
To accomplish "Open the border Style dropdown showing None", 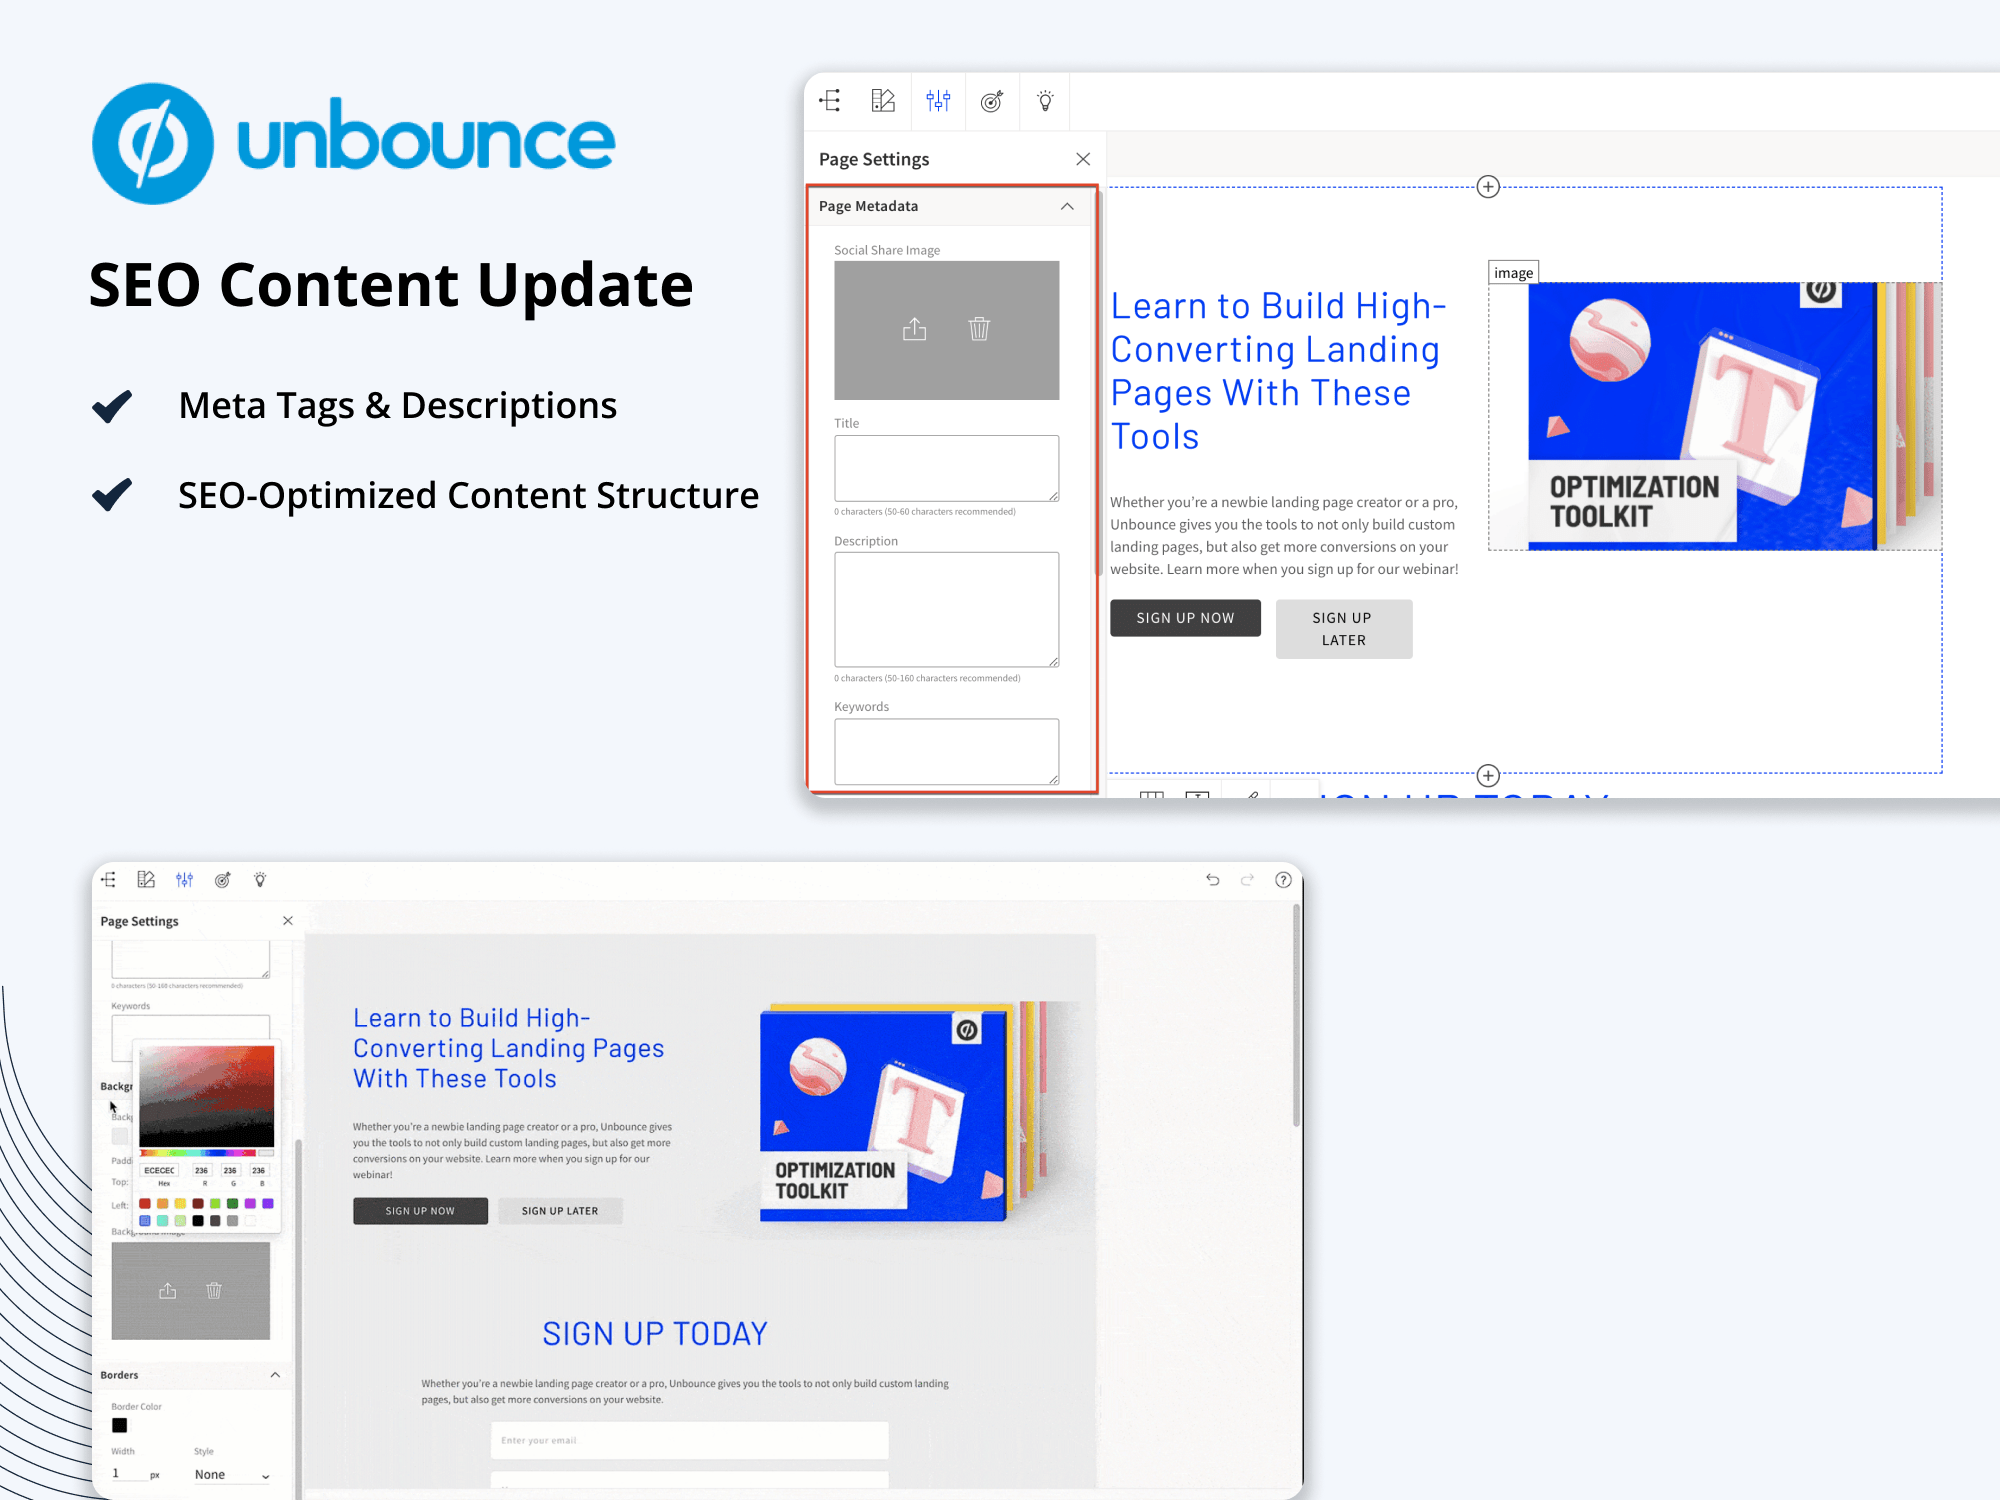I will (x=232, y=1475).
